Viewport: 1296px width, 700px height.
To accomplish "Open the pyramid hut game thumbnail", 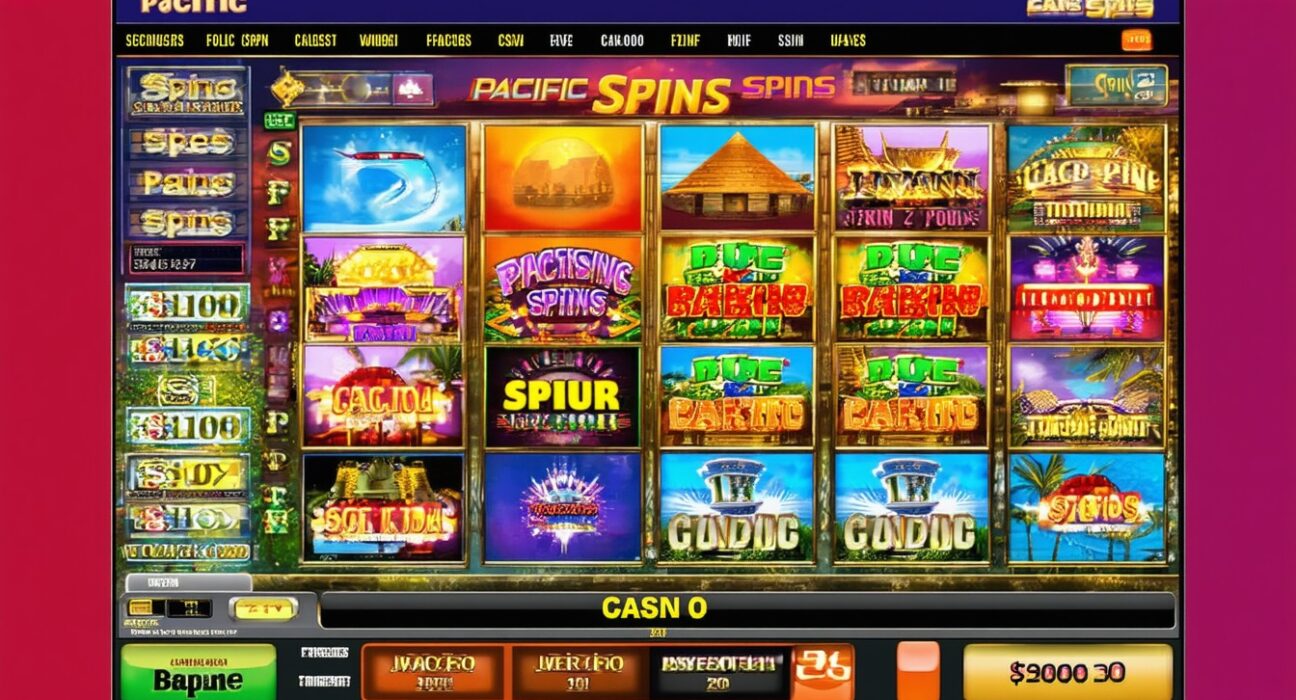I will [737, 178].
